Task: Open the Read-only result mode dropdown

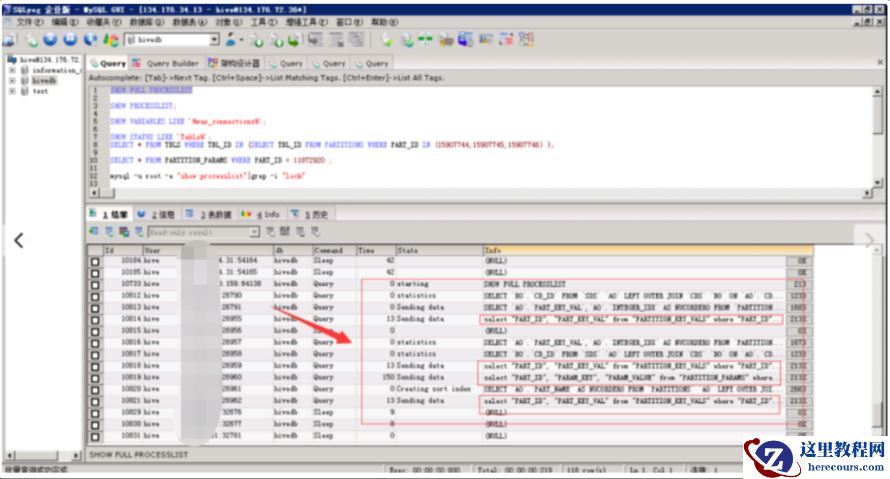Action: (254, 232)
